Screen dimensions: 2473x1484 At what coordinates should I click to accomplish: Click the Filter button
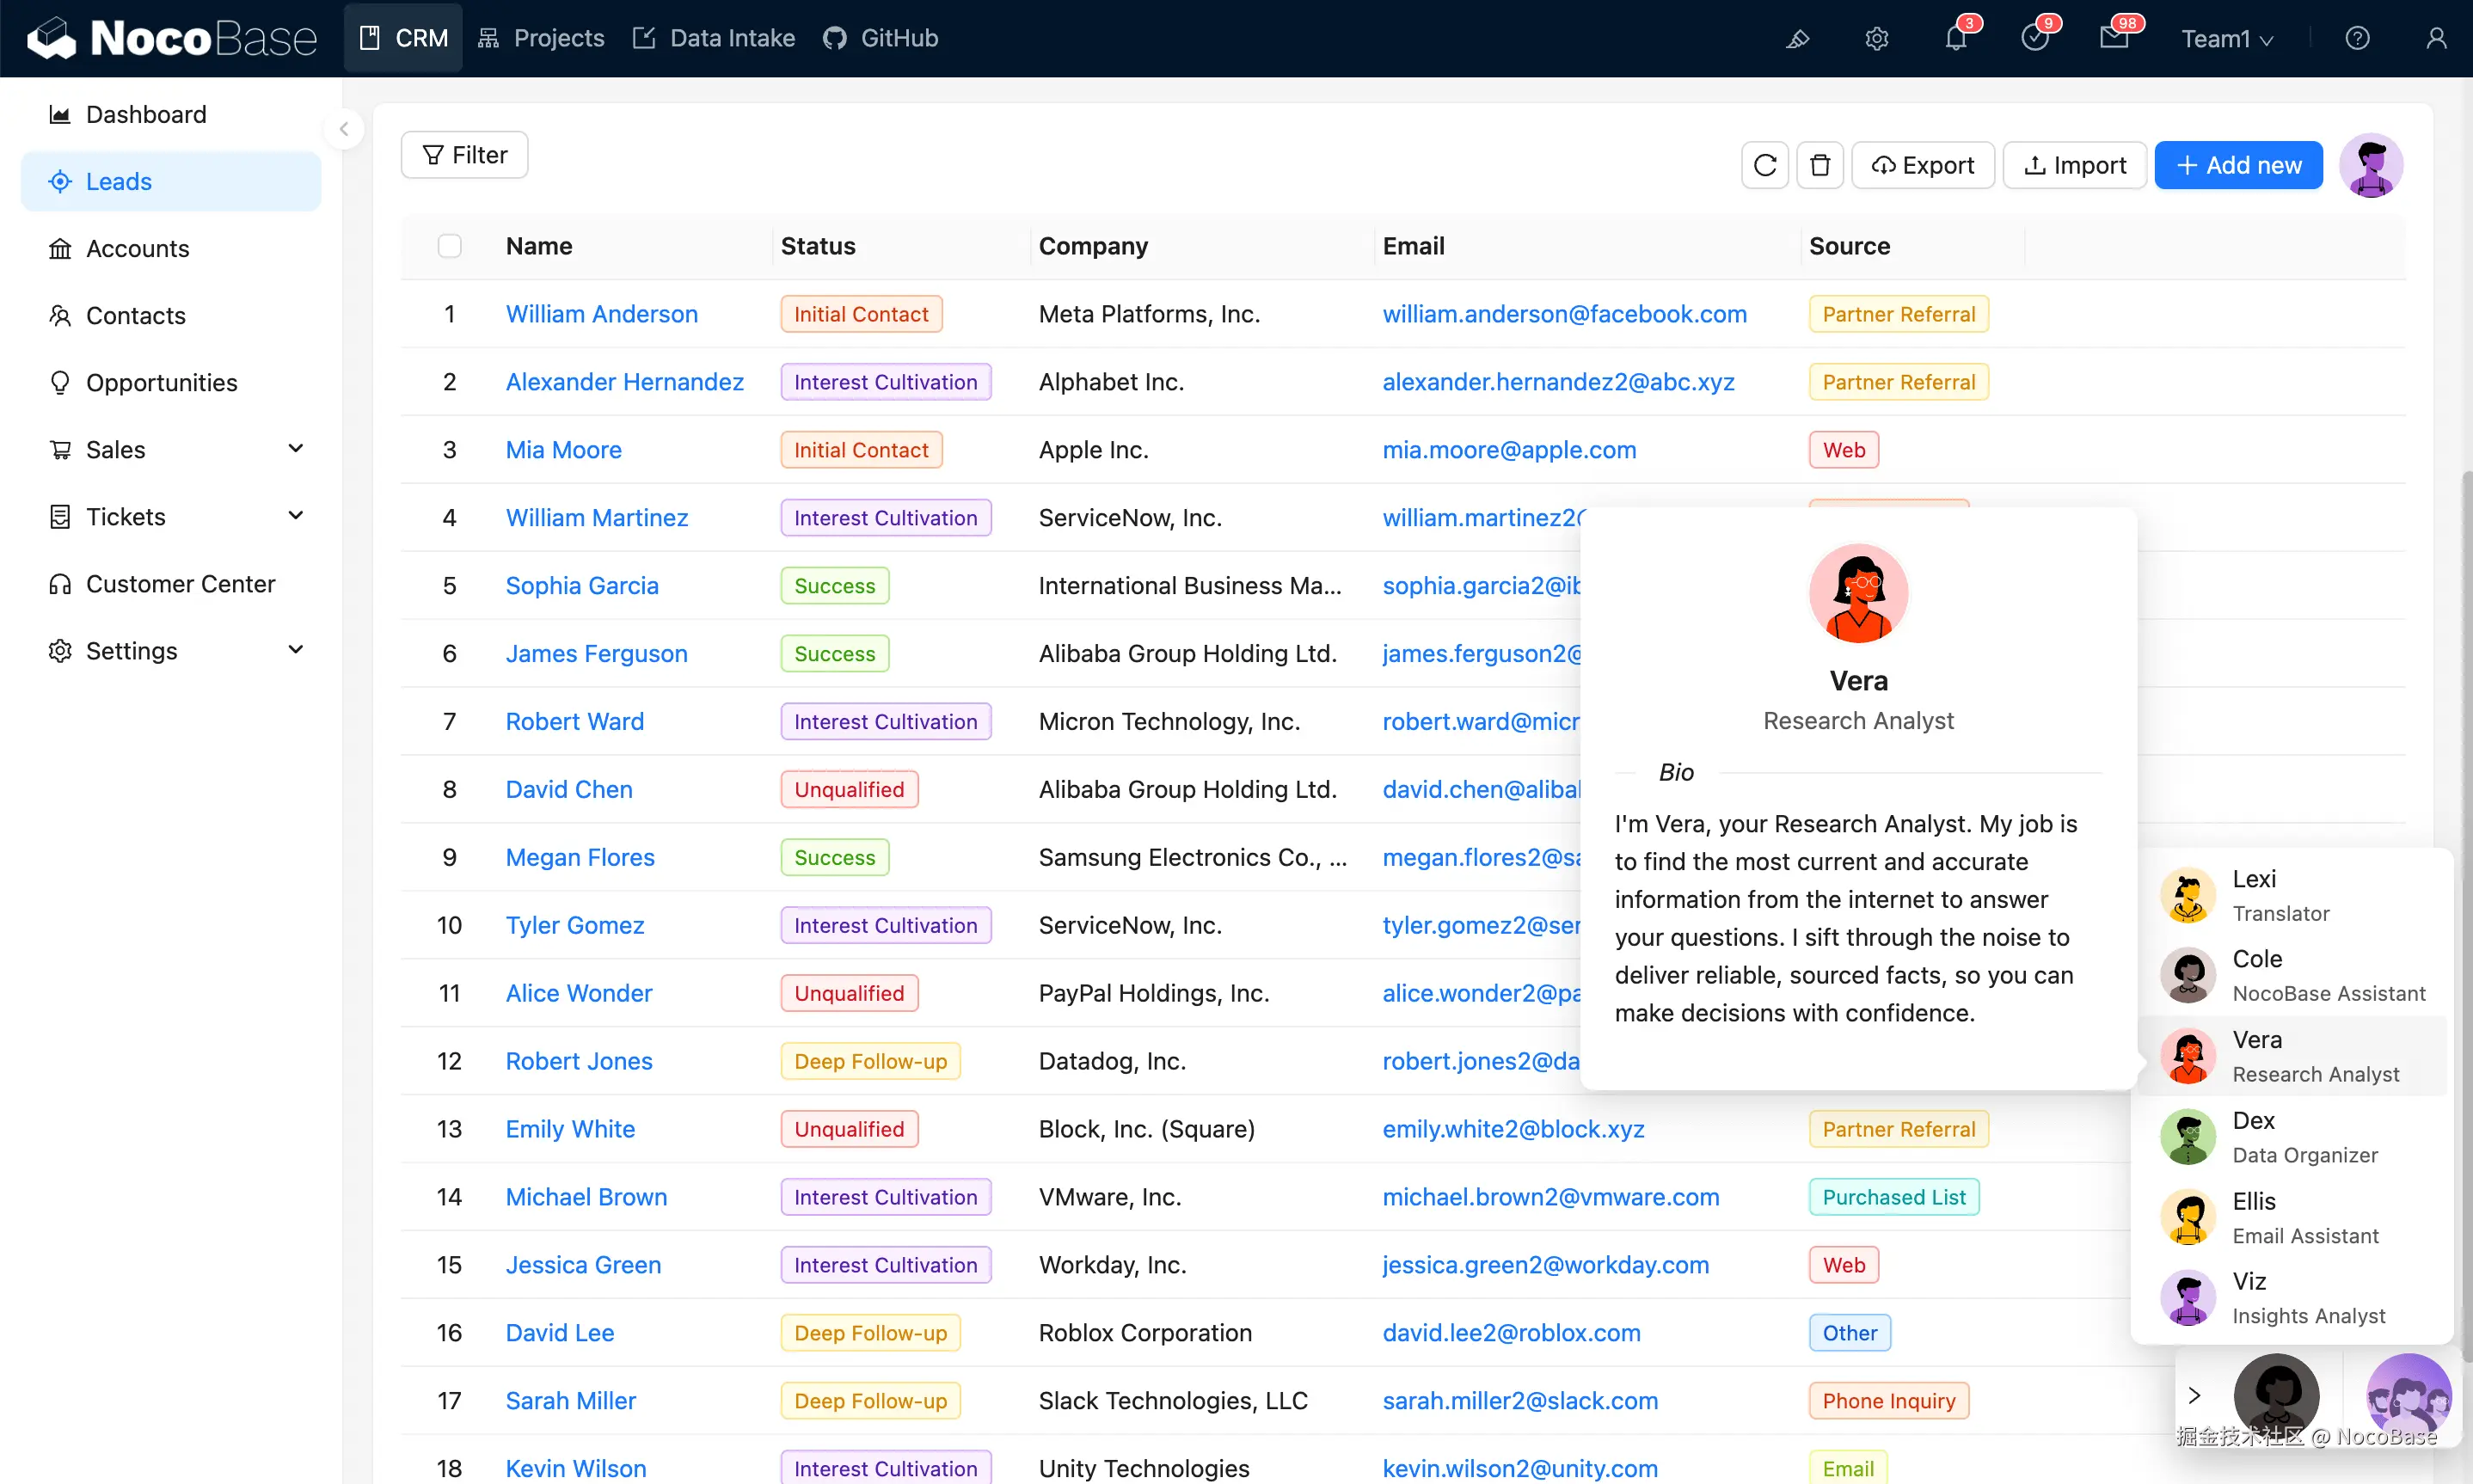[x=464, y=155]
